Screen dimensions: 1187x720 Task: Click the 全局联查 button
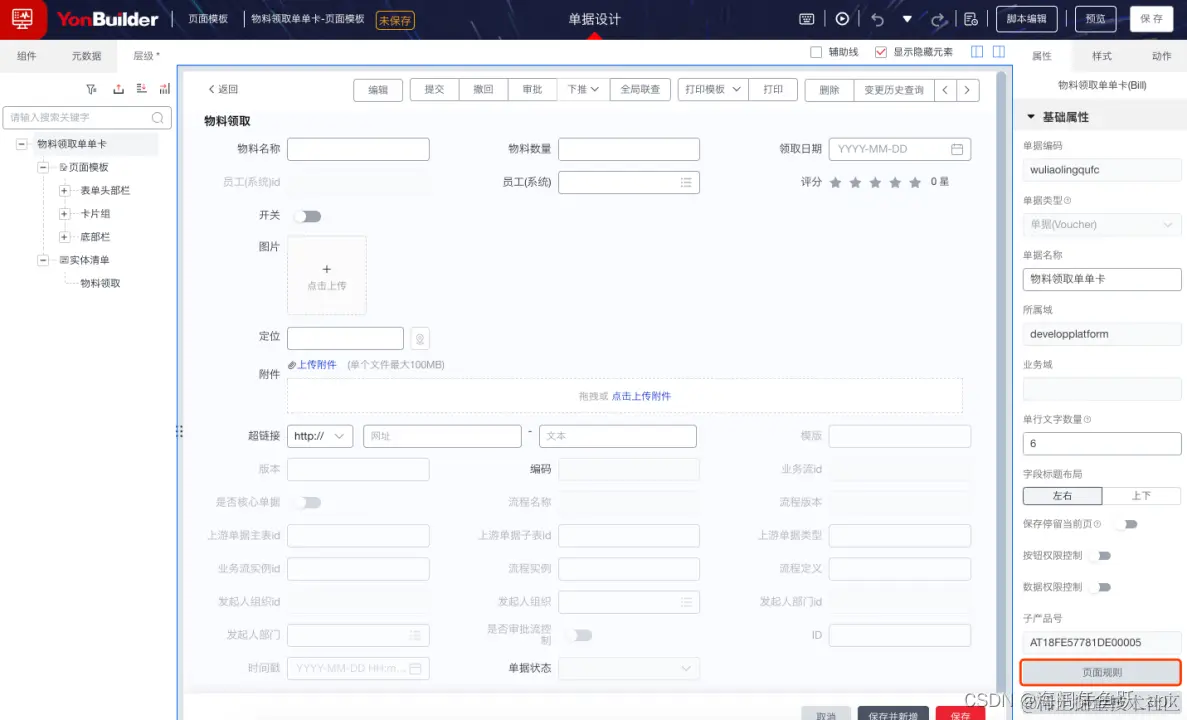tap(640, 89)
